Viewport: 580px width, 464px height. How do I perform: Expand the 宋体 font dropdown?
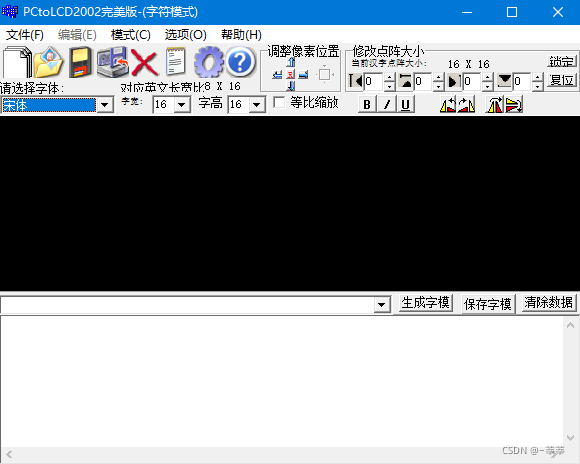(105, 105)
